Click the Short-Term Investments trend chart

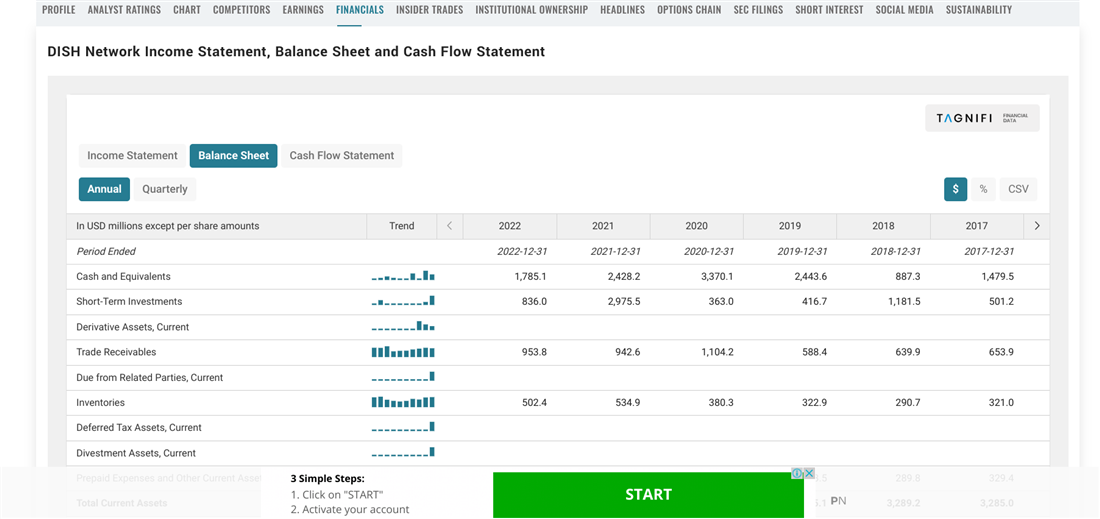[402, 302]
